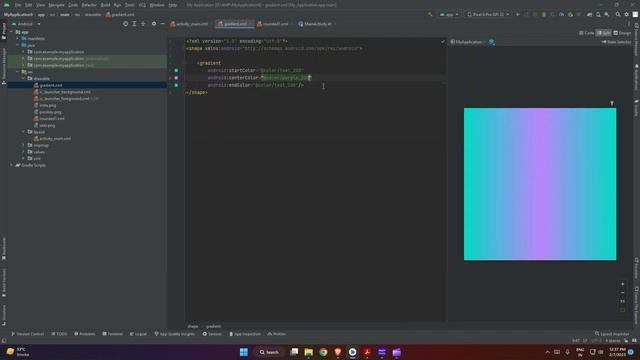Switch to MainActivity.kt editor tab
This screenshot has width=640, height=360.
pyautogui.click(x=315, y=24)
